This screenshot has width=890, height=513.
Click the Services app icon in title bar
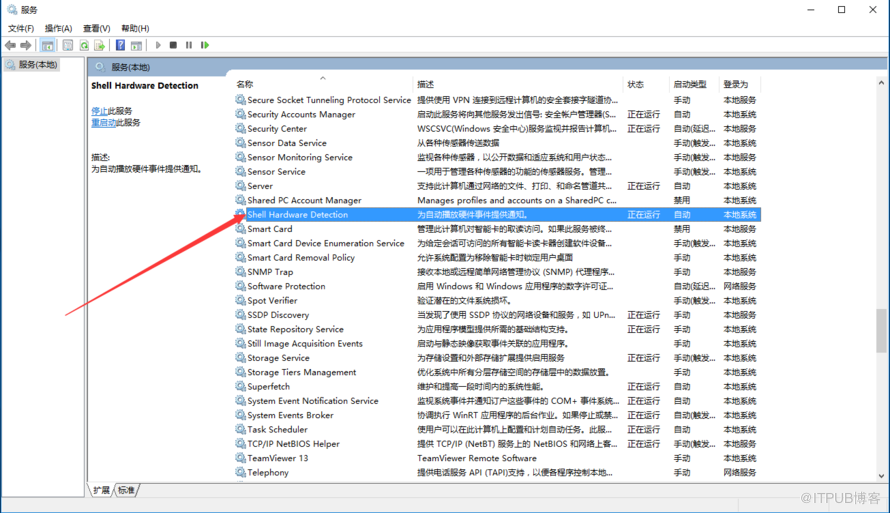[12, 10]
